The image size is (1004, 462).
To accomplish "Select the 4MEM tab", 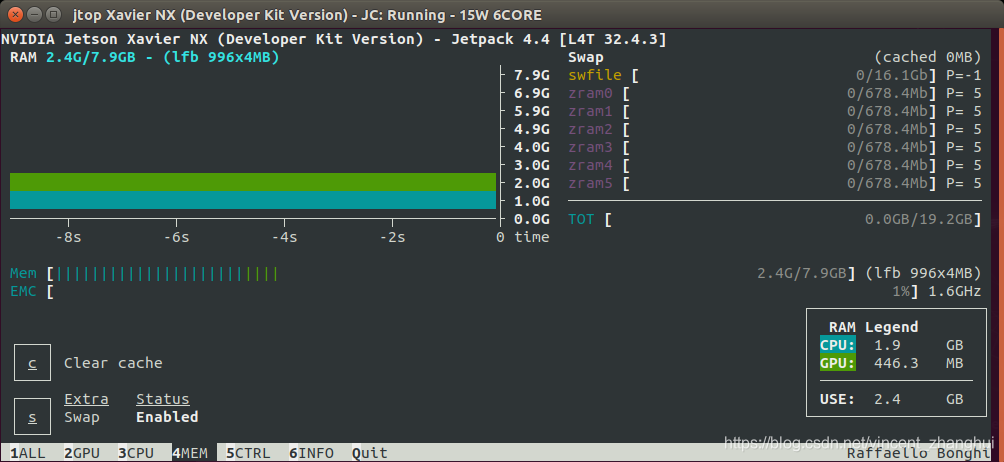I will 190,453.
